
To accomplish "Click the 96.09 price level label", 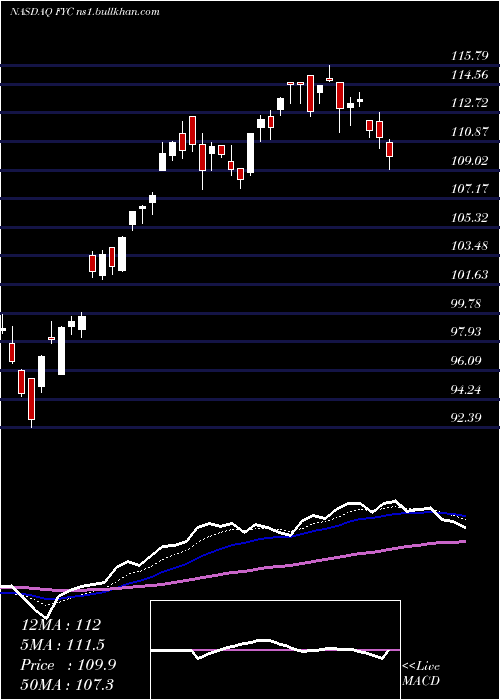I will tap(467, 360).
